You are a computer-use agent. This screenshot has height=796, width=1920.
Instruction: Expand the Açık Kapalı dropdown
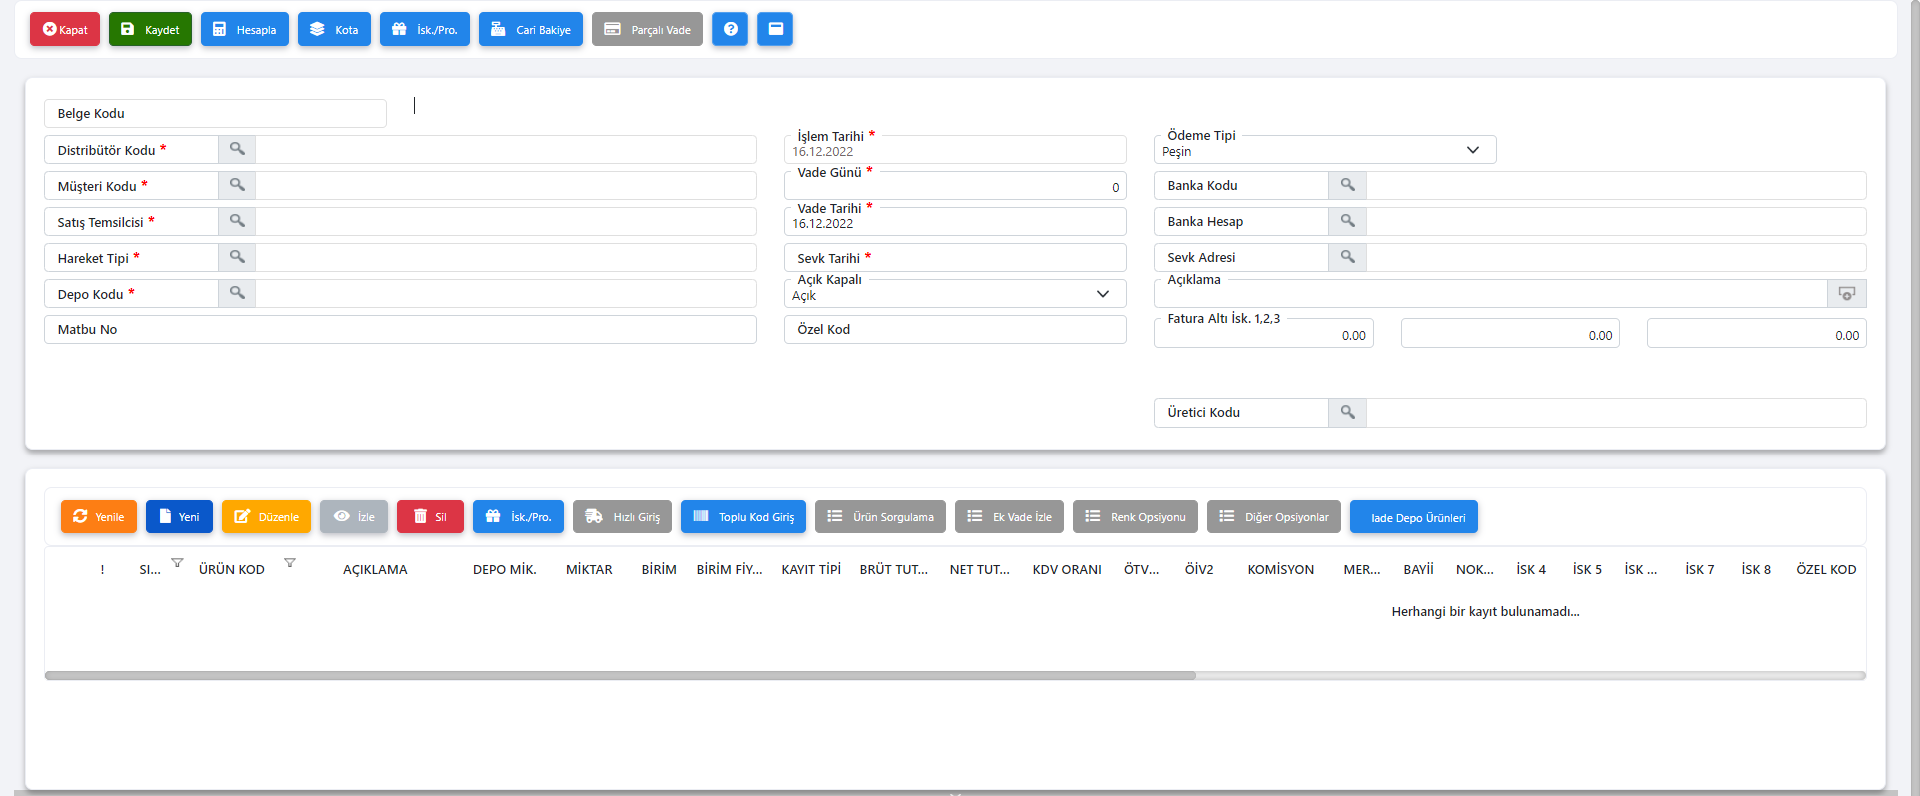(1102, 294)
